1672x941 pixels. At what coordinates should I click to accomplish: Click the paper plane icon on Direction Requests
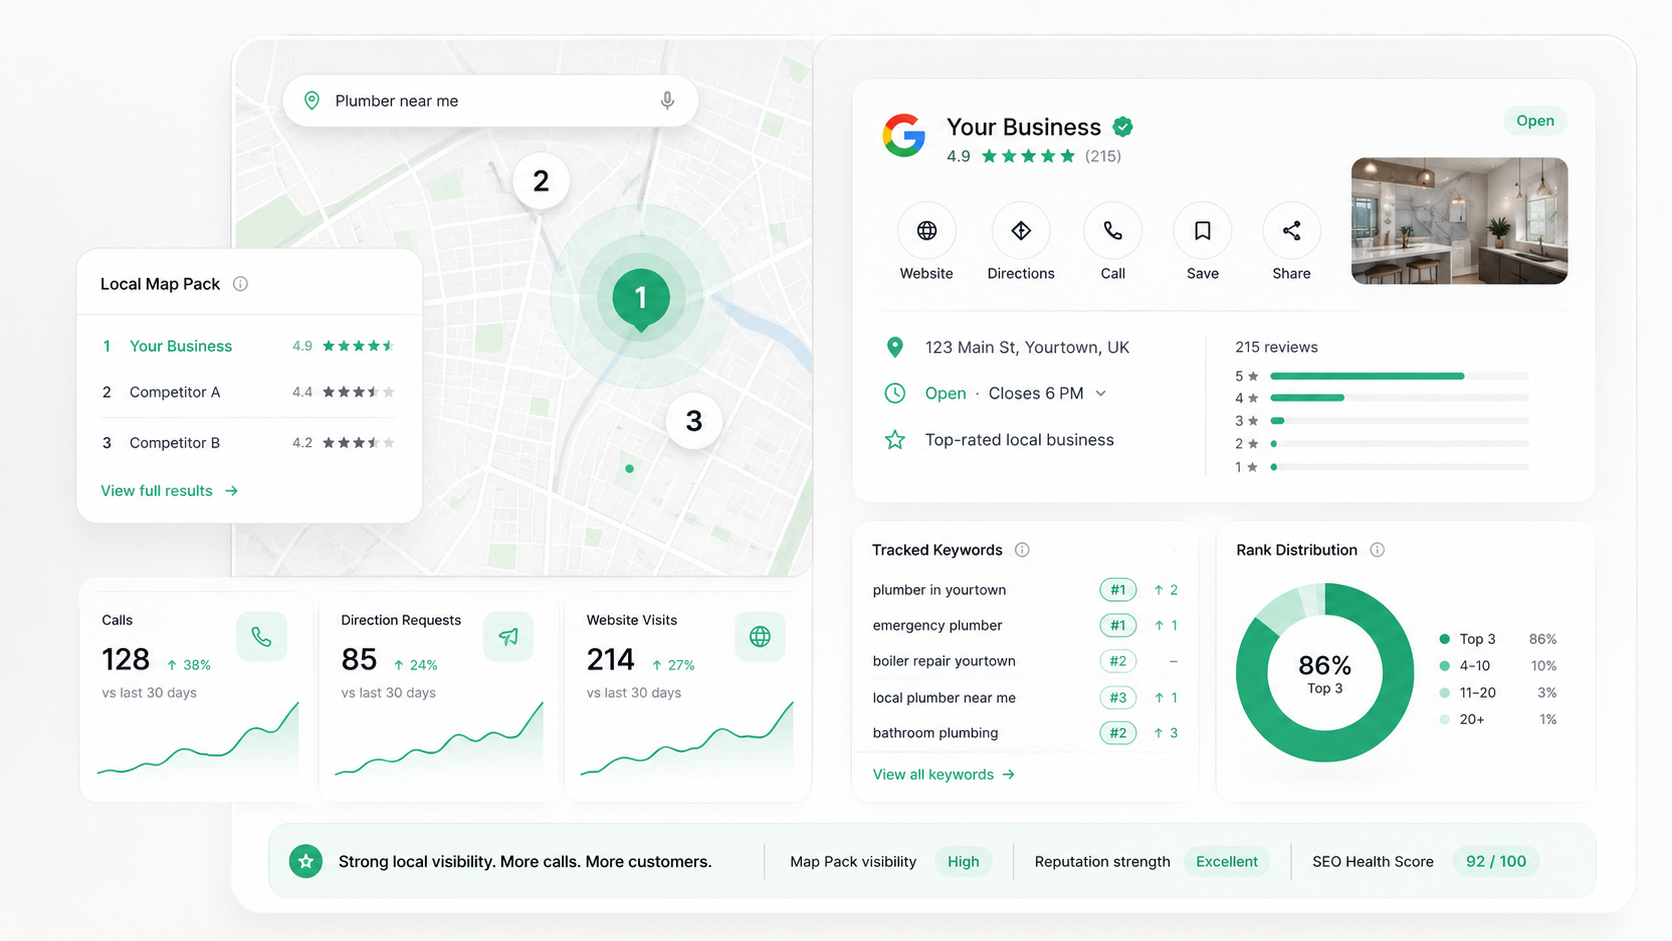(x=508, y=637)
